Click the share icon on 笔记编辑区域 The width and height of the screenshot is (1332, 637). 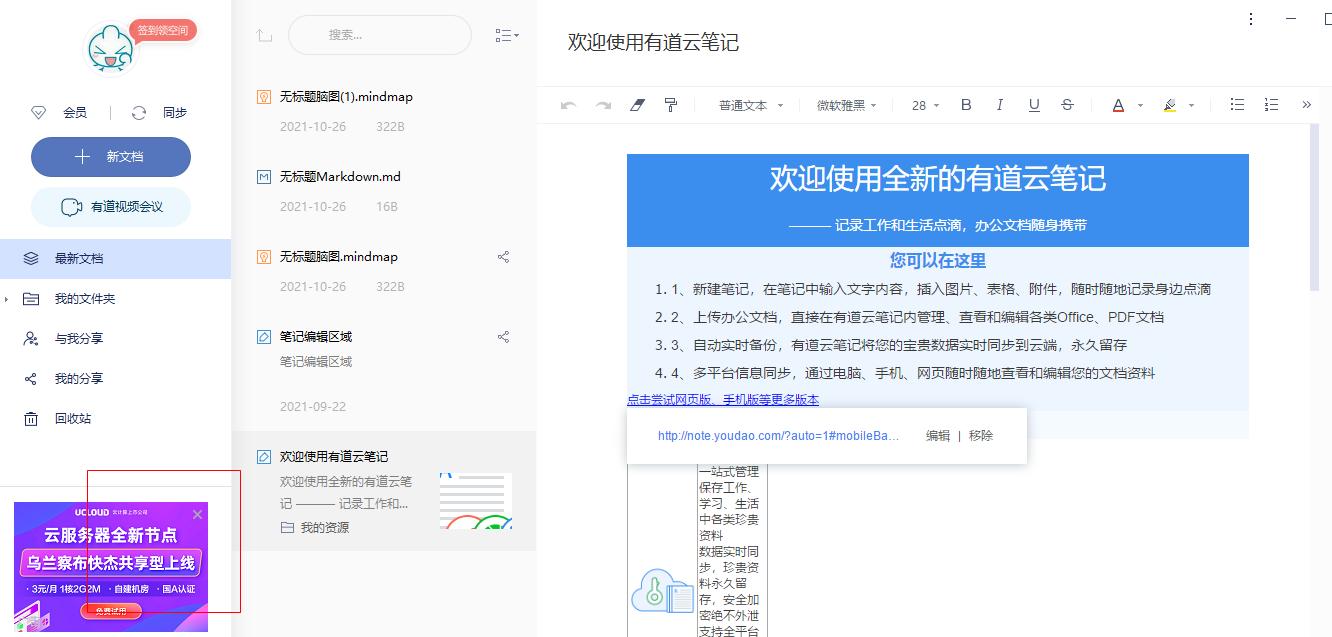[504, 336]
